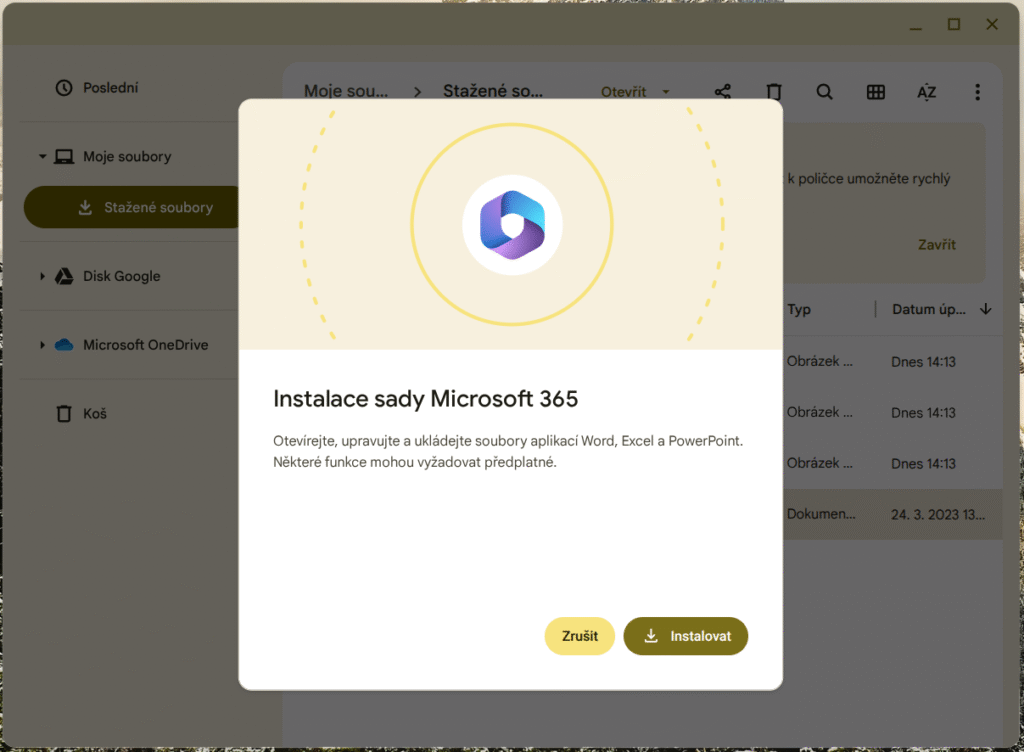Click the trash delete icon in toolbar

[773, 92]
